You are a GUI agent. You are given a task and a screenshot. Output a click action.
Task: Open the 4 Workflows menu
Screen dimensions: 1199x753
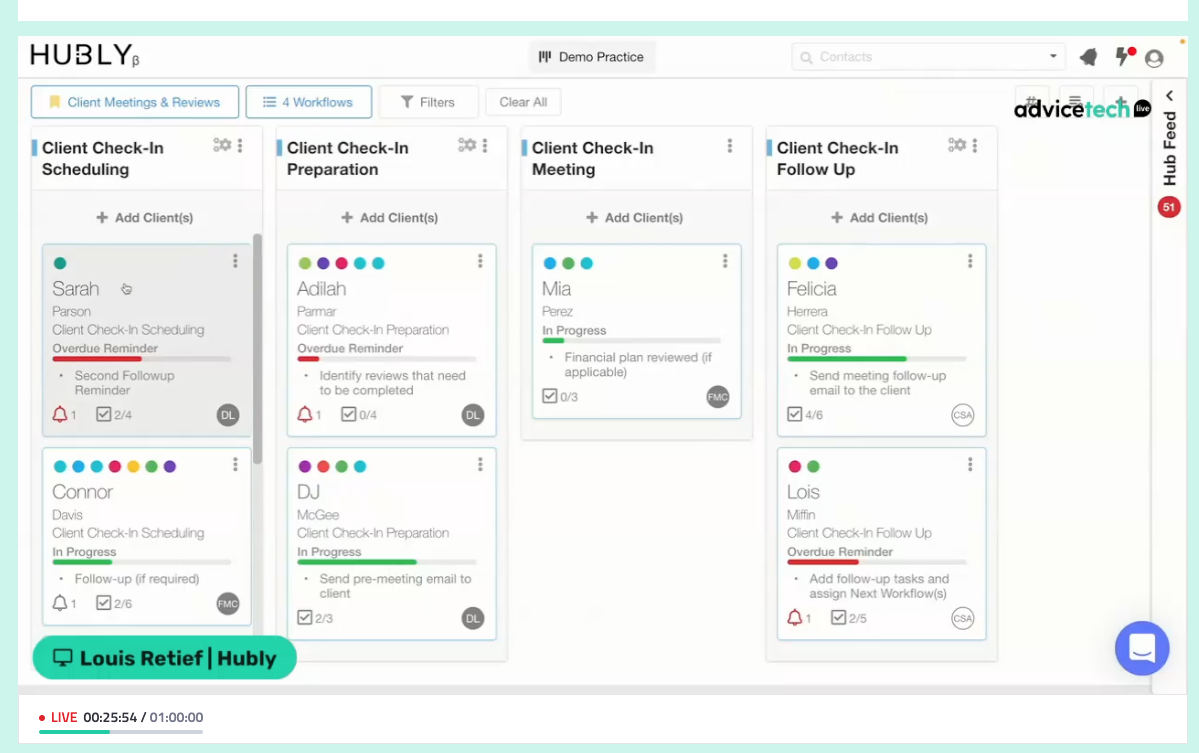coord(308,101)
